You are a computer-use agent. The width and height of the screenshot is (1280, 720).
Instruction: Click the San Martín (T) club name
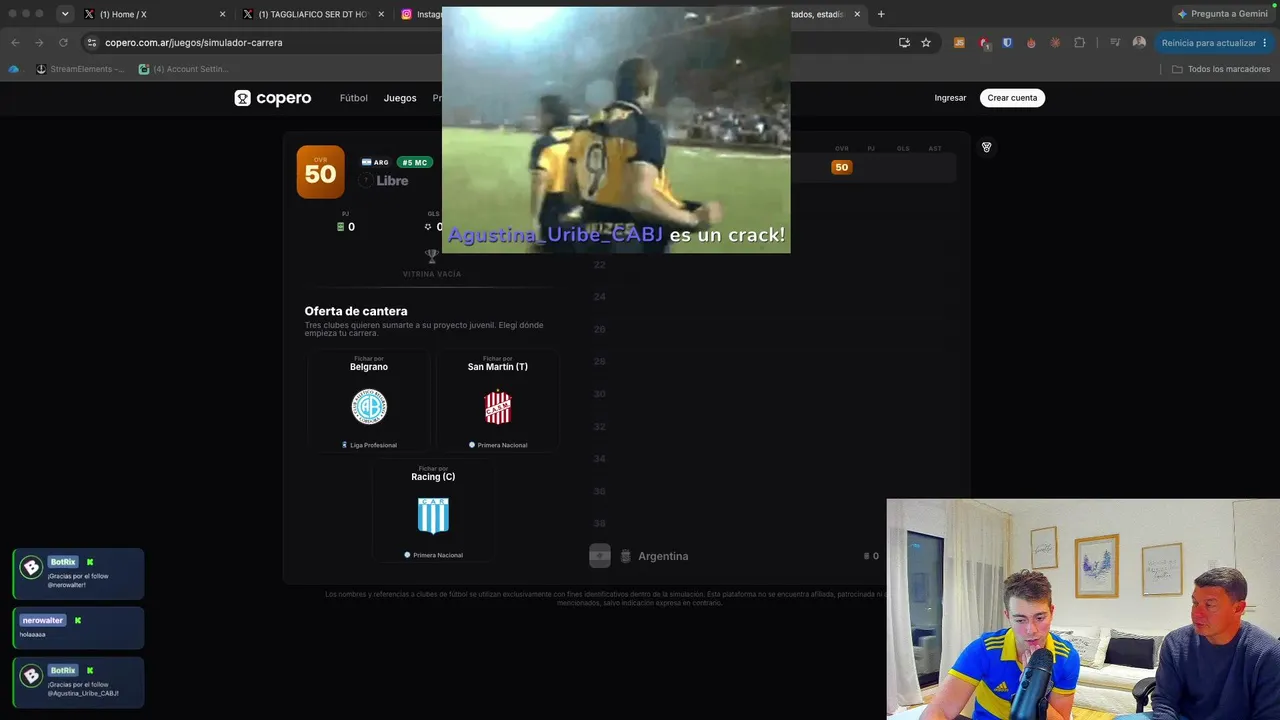click(x=498, y=367)
